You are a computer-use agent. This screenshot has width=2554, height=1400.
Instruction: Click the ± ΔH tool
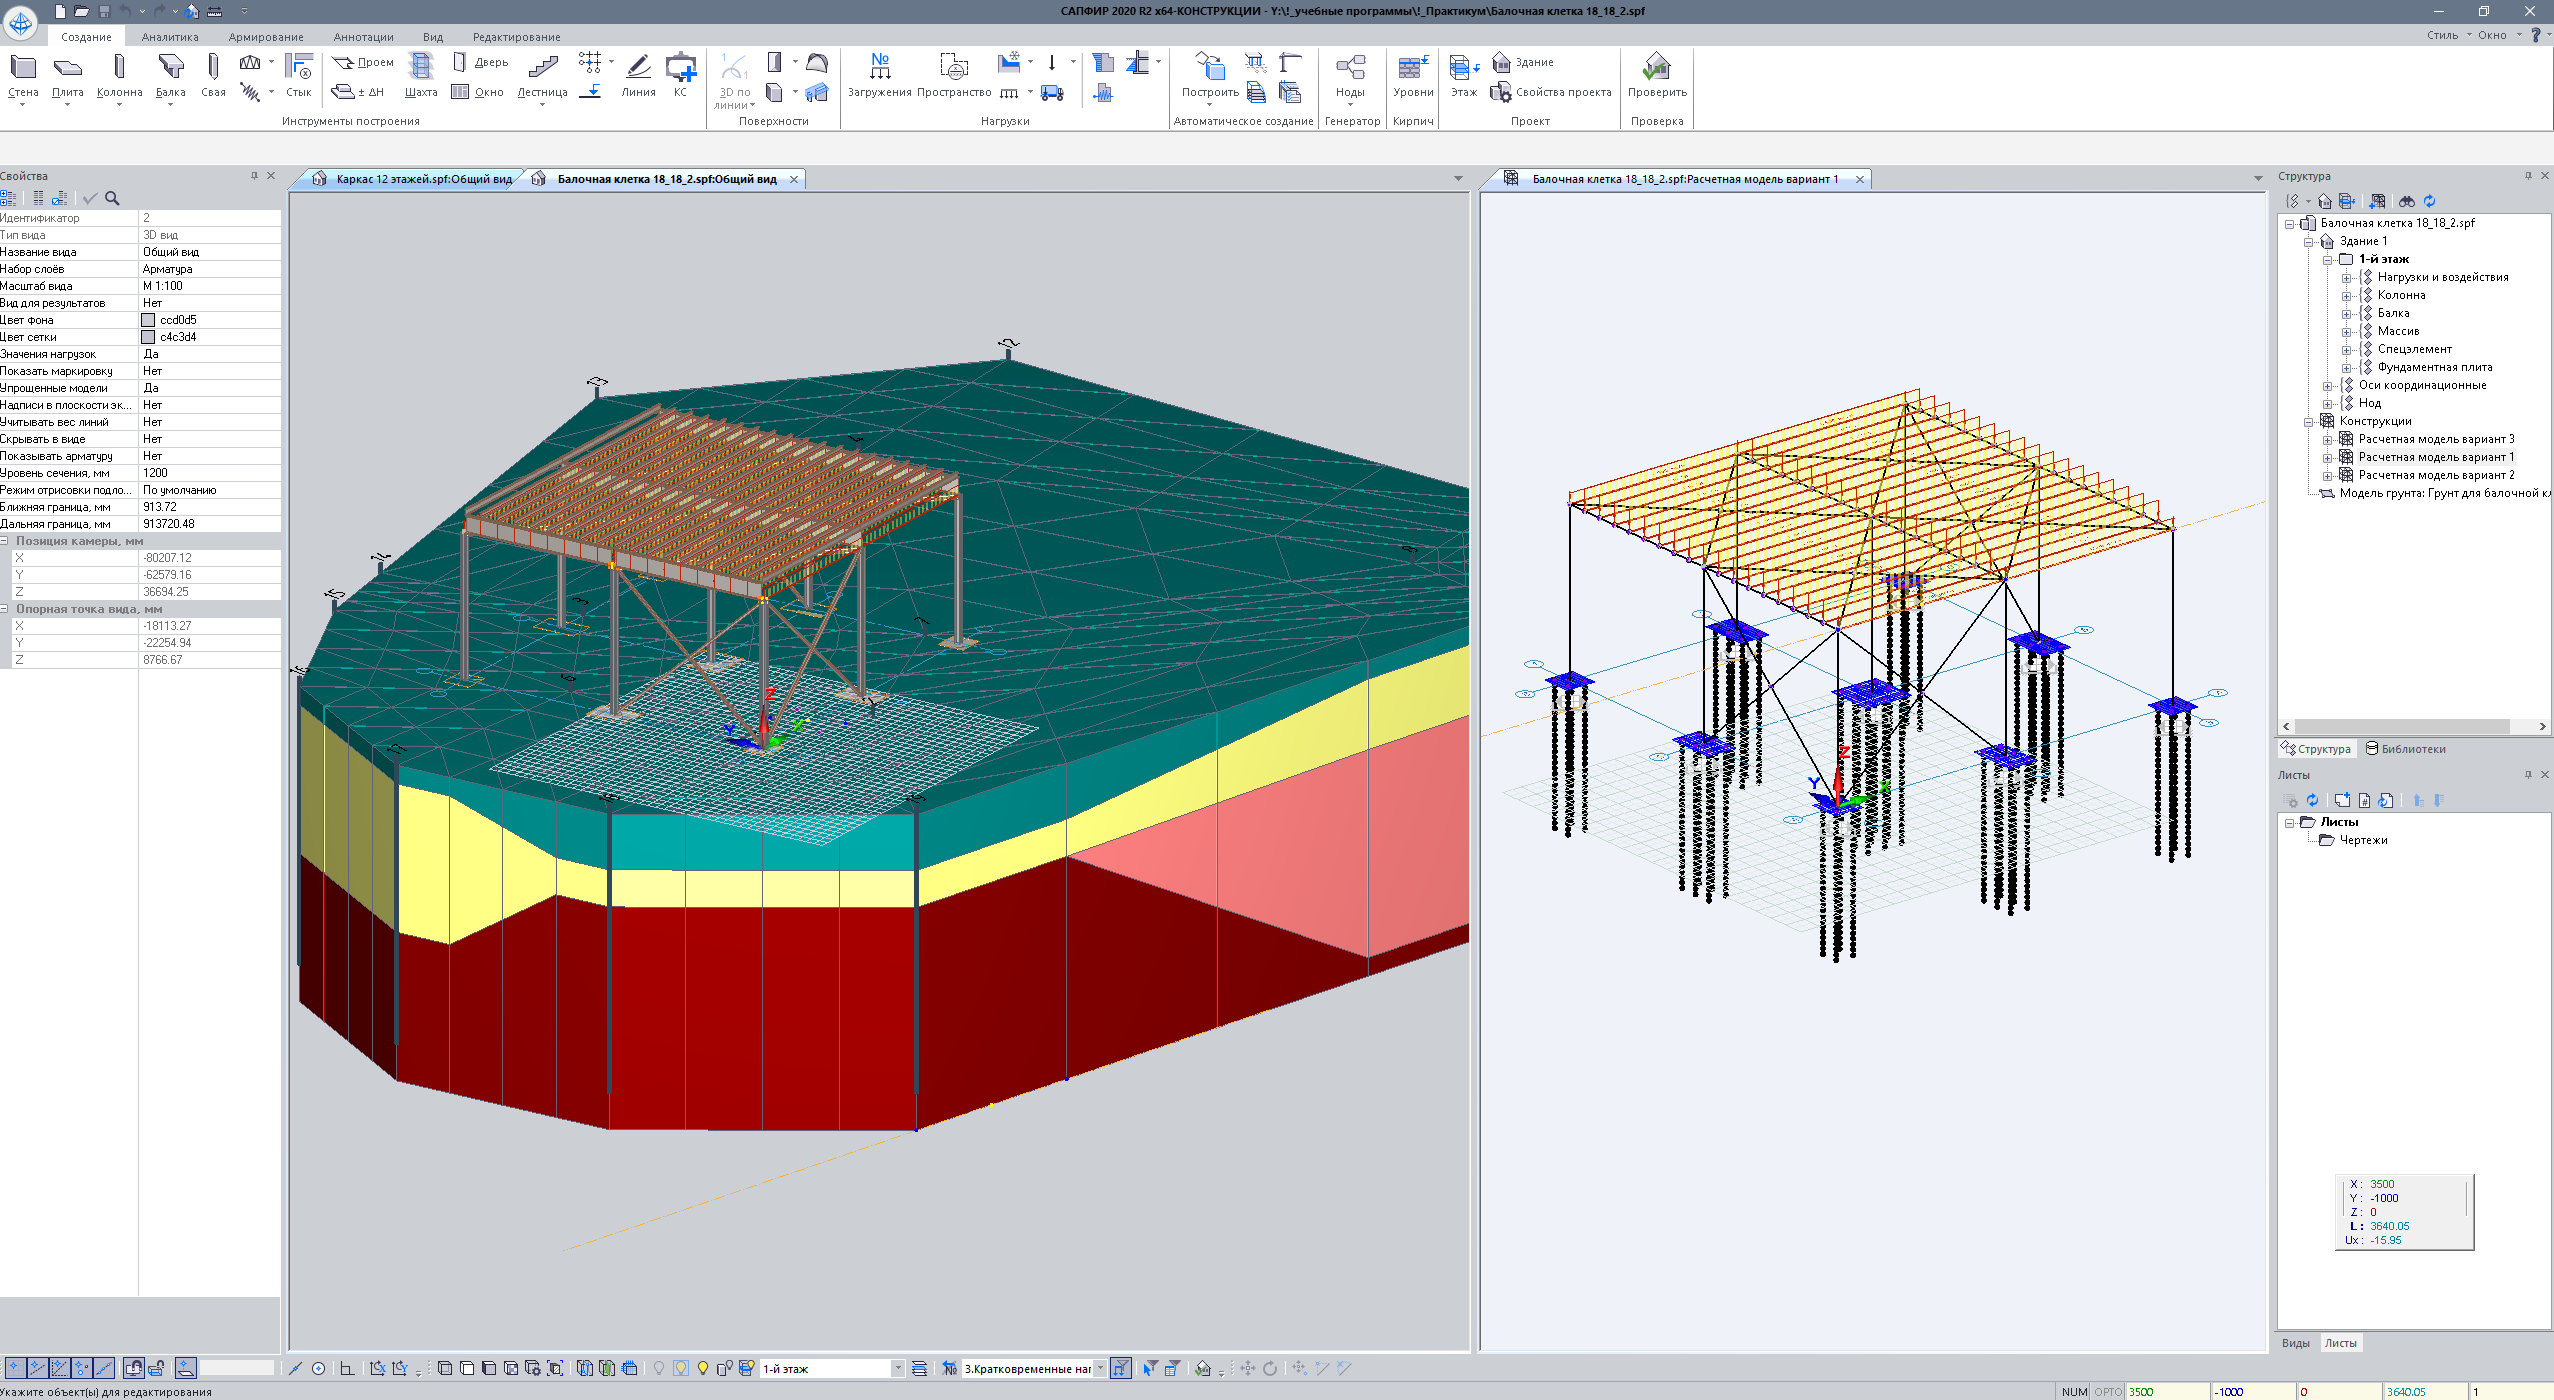coord(358,92)
